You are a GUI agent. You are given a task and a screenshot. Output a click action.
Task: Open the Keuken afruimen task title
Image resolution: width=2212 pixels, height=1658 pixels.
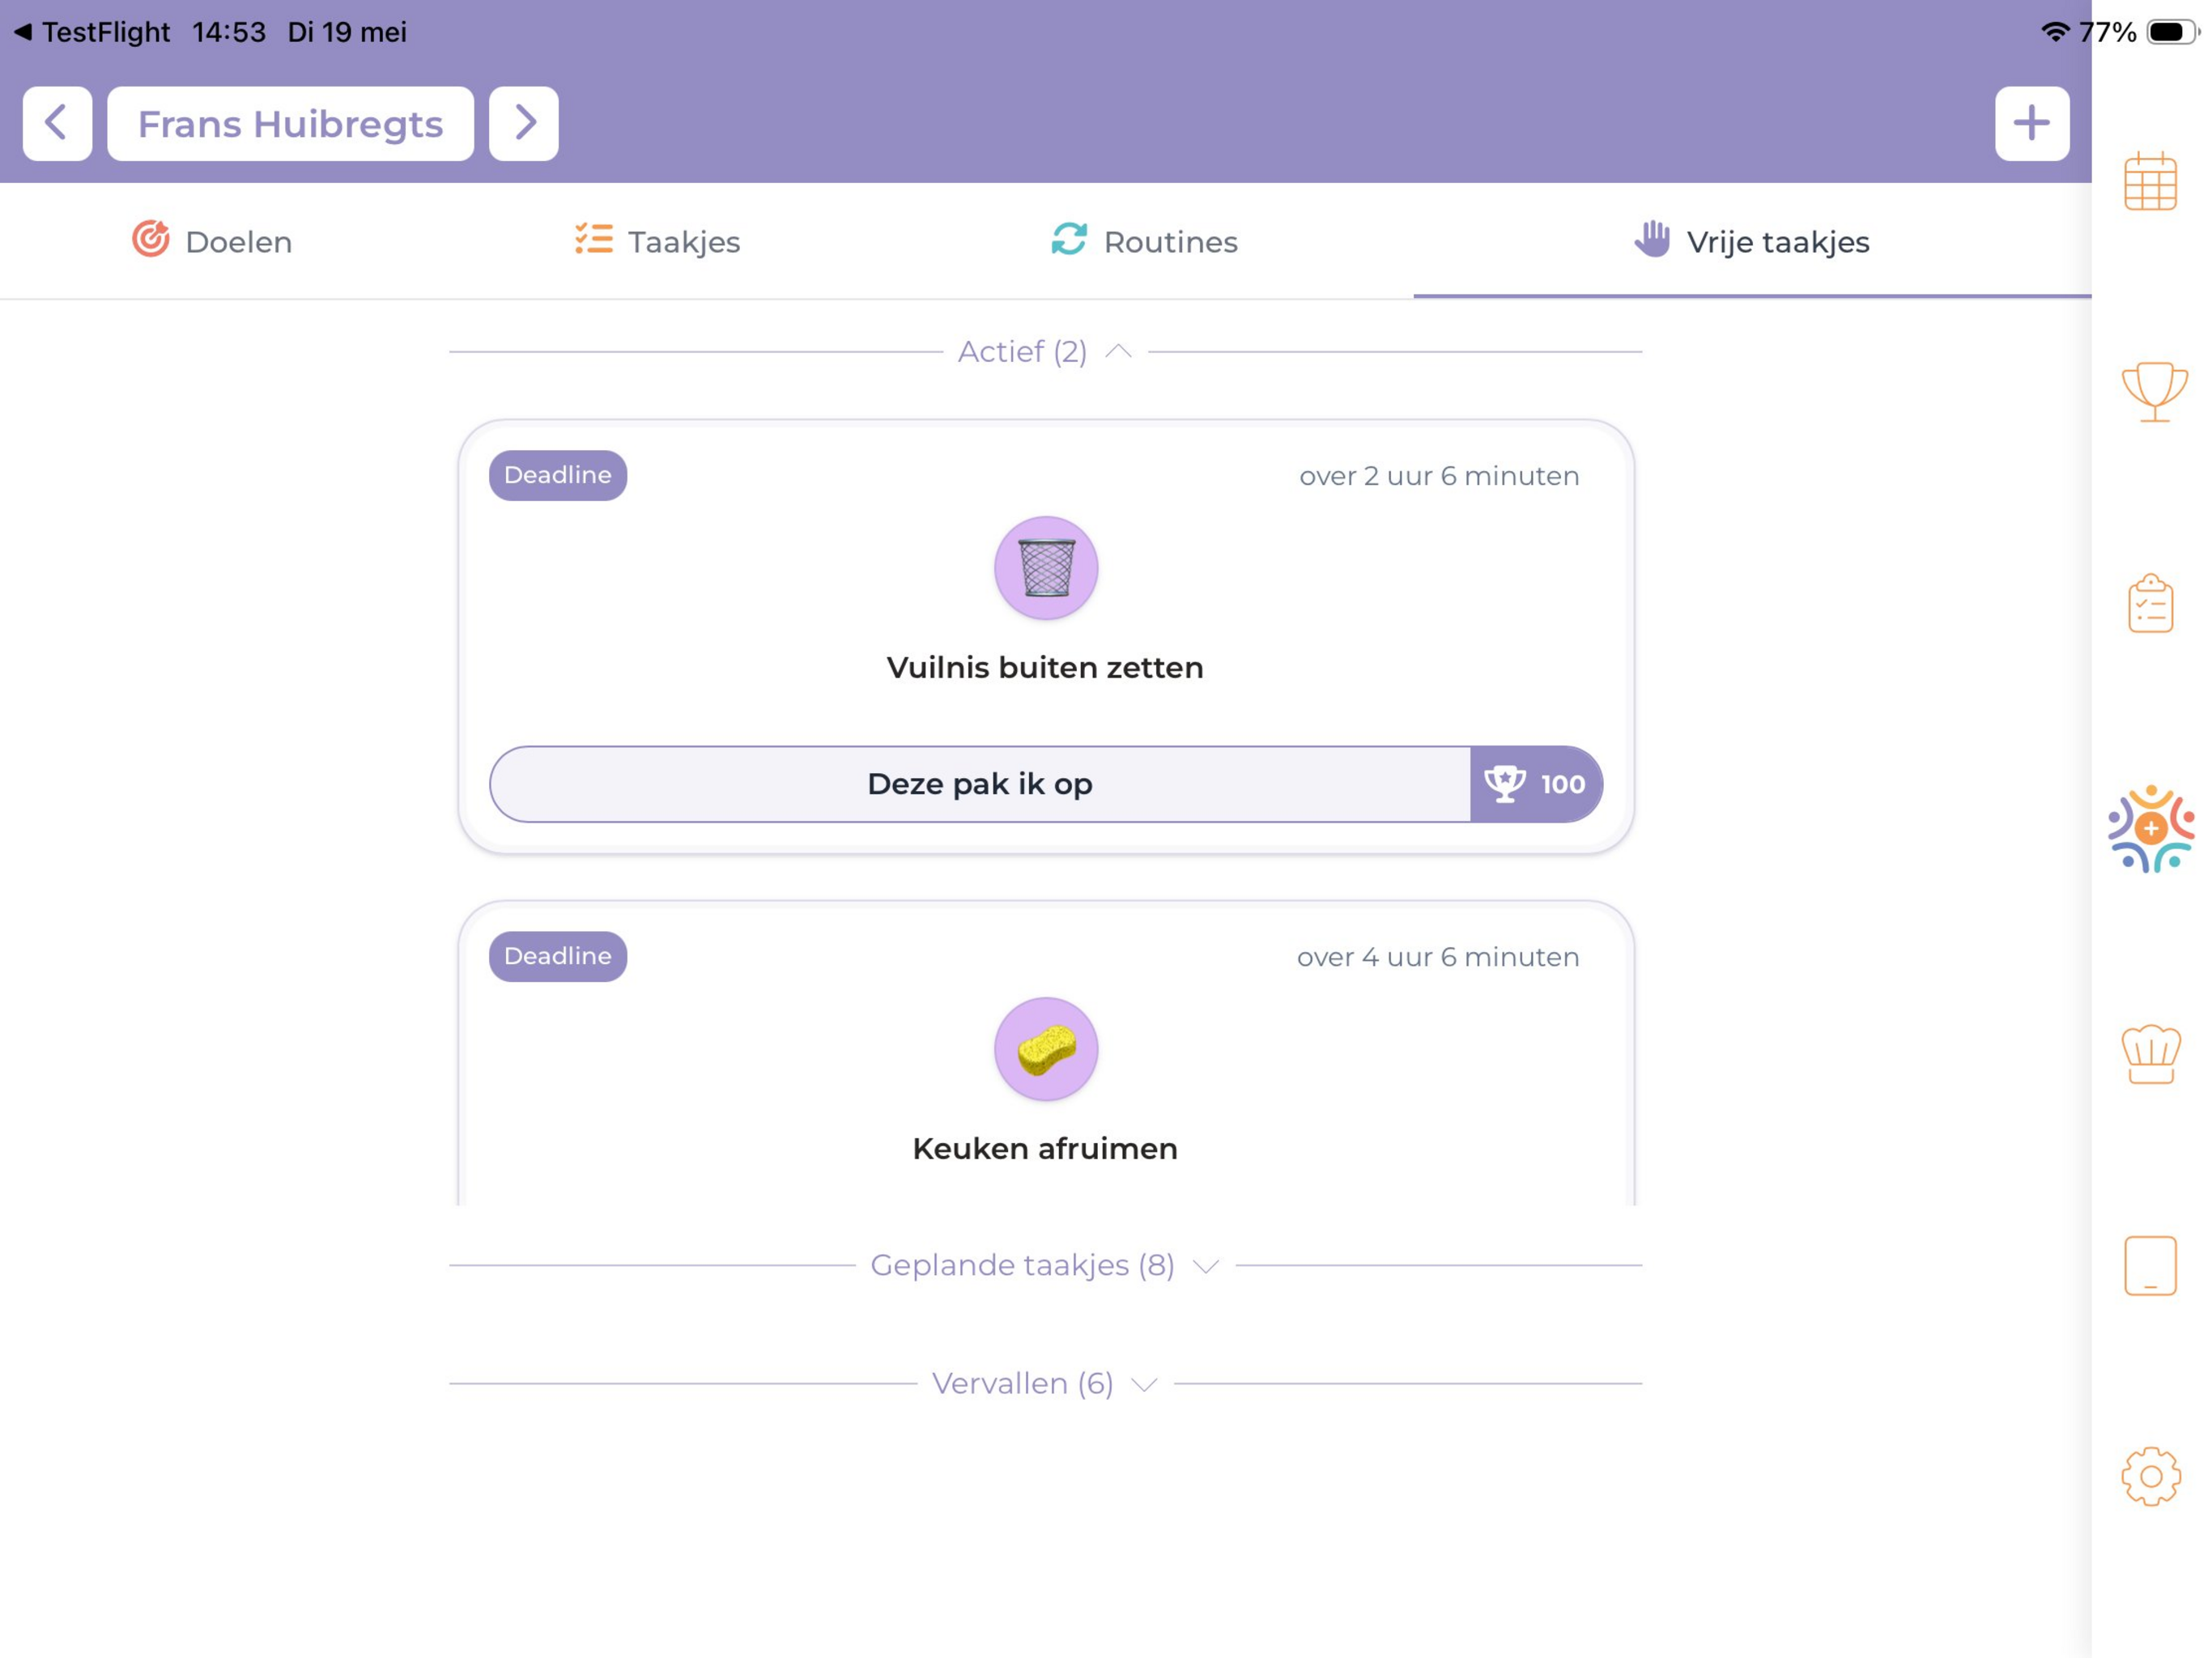1045,1148
